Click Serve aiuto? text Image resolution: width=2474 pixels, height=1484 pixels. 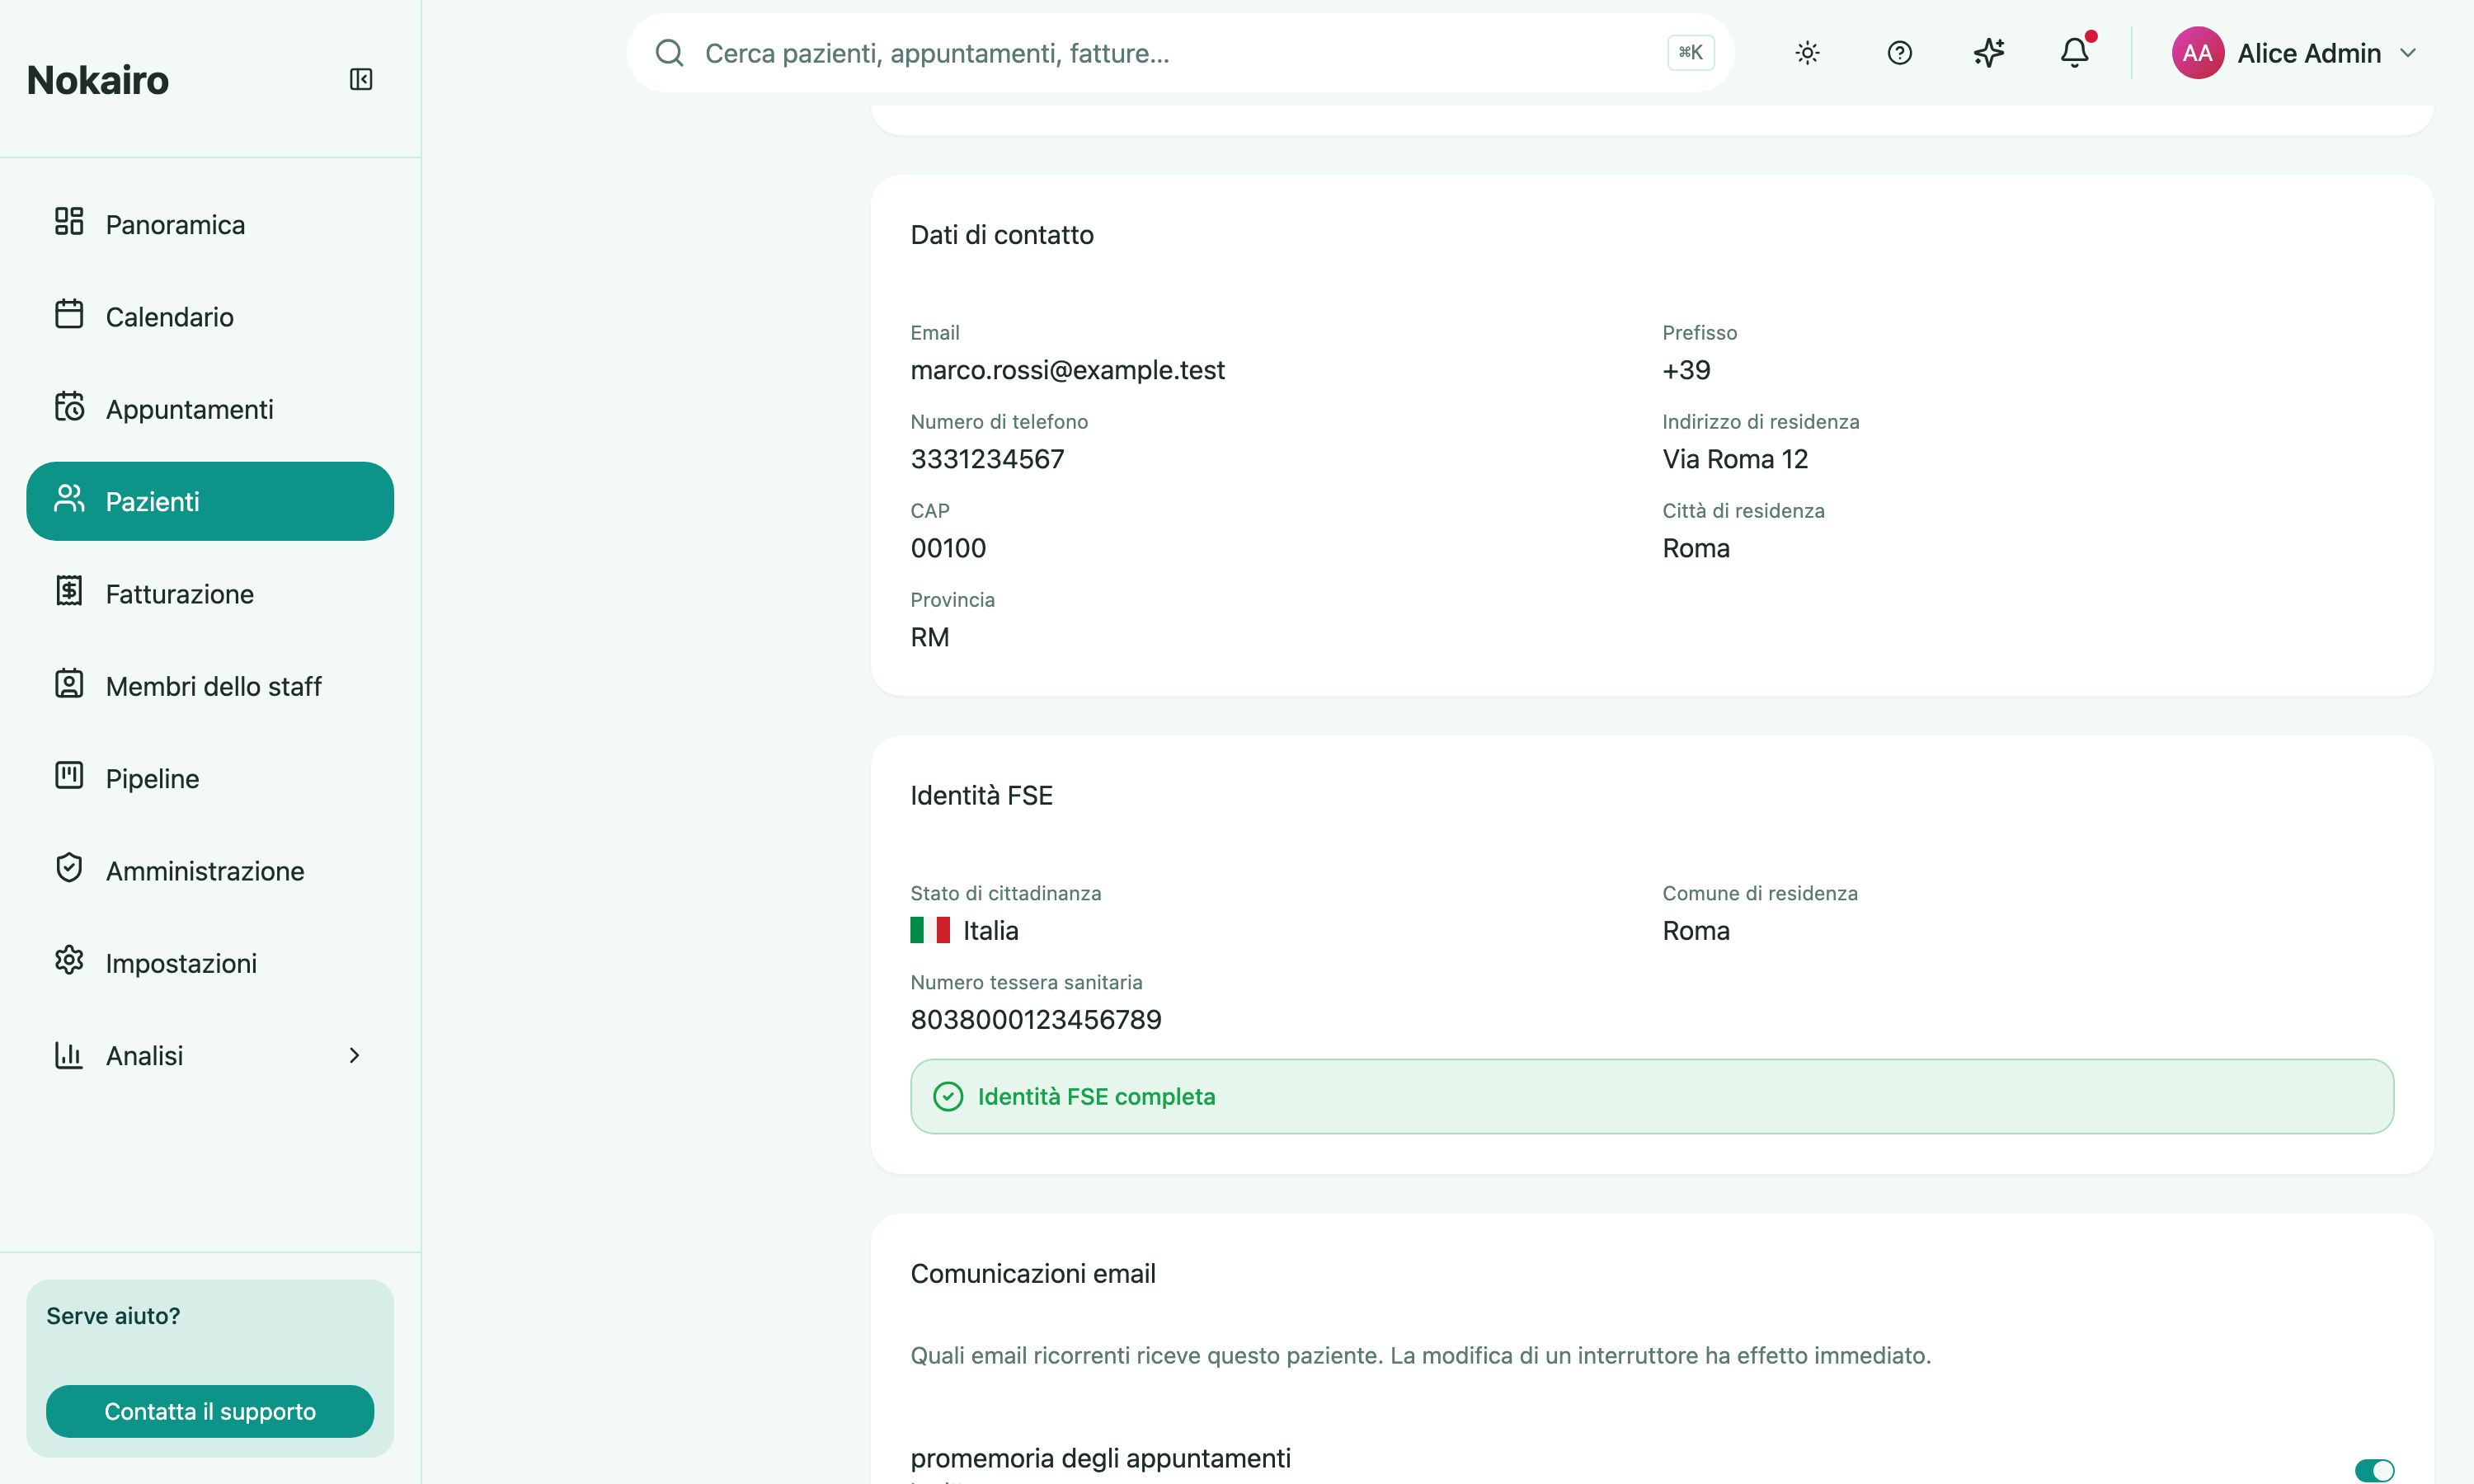tap(113, 1315)
